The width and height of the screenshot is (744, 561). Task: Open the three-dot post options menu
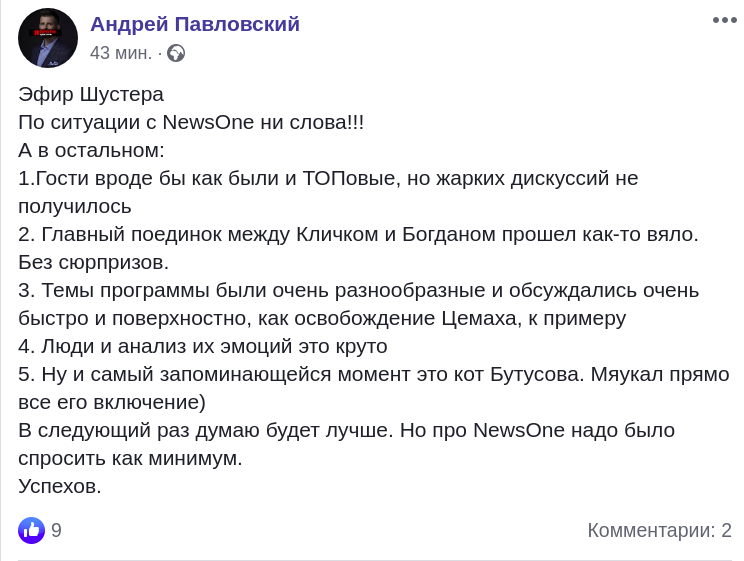(724, 20)
